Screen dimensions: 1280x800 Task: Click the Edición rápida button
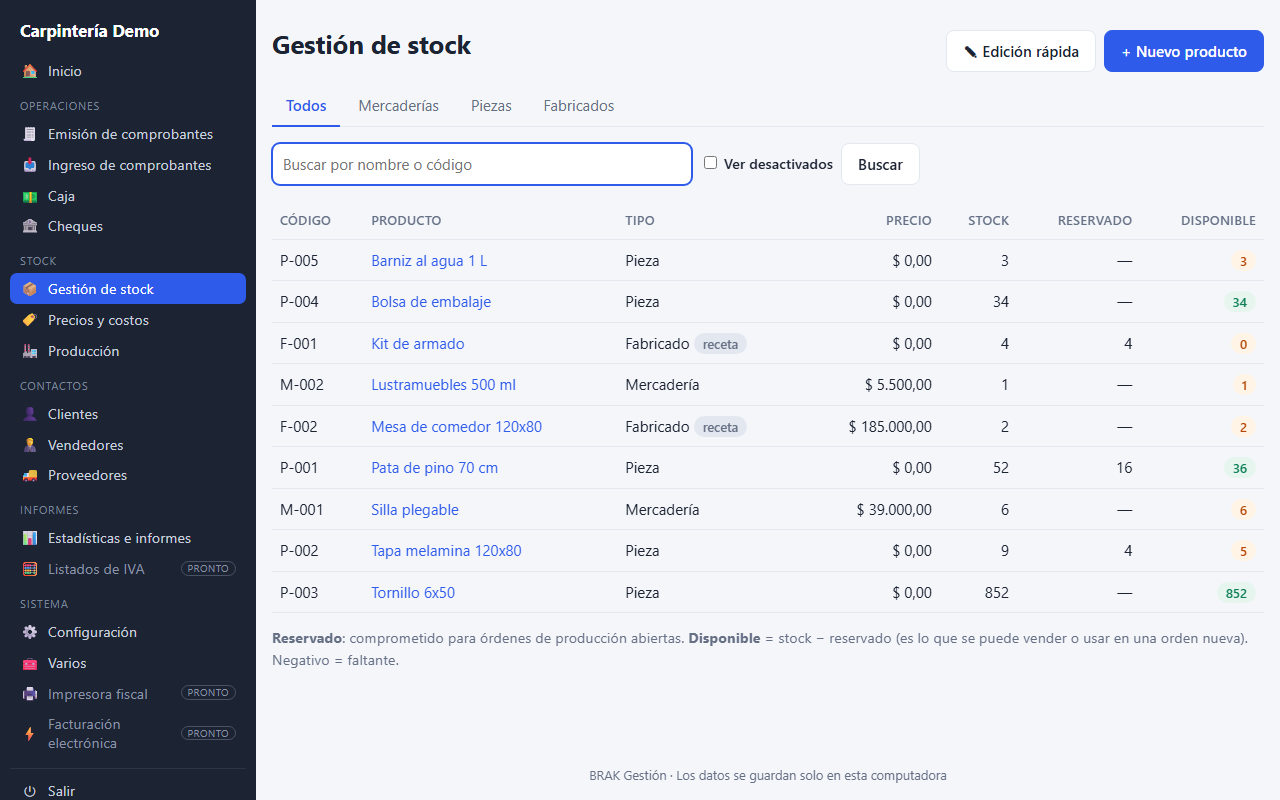[x=1021, y=51]
